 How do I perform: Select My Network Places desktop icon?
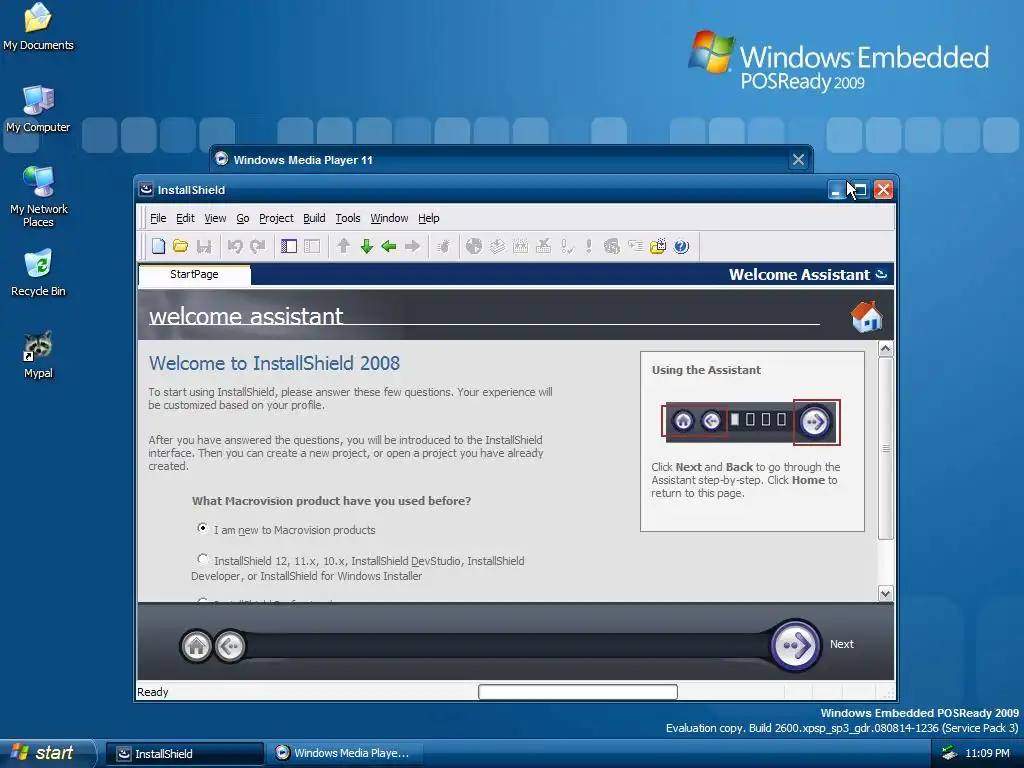(x=38, y=196)
